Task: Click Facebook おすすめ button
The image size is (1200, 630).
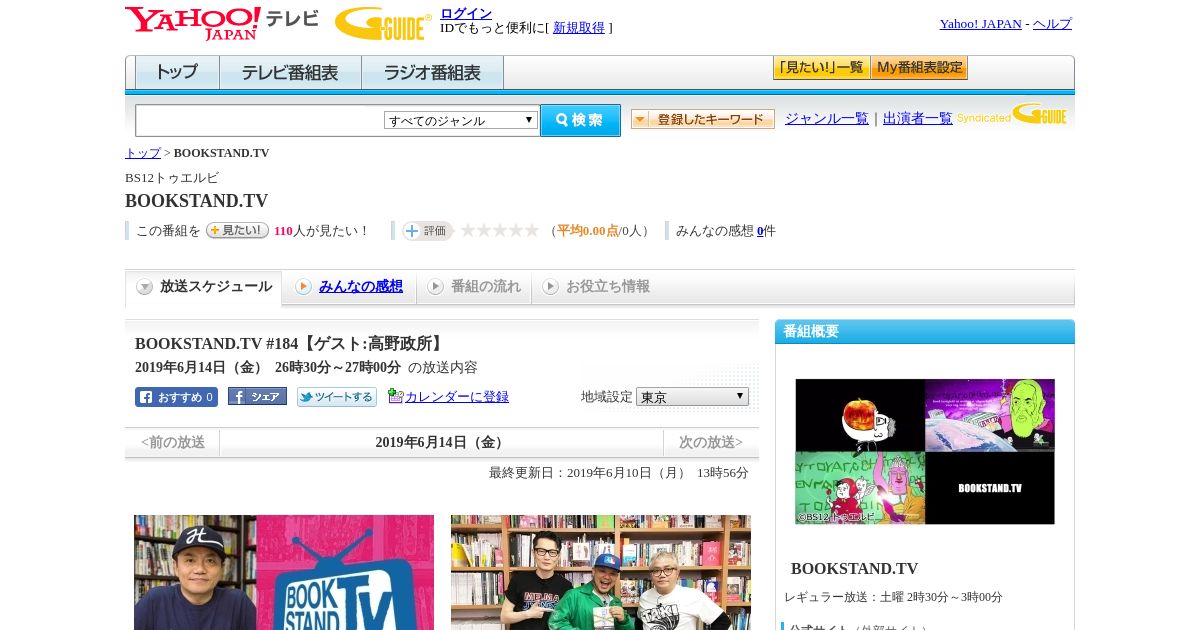Action: (176, 397)
